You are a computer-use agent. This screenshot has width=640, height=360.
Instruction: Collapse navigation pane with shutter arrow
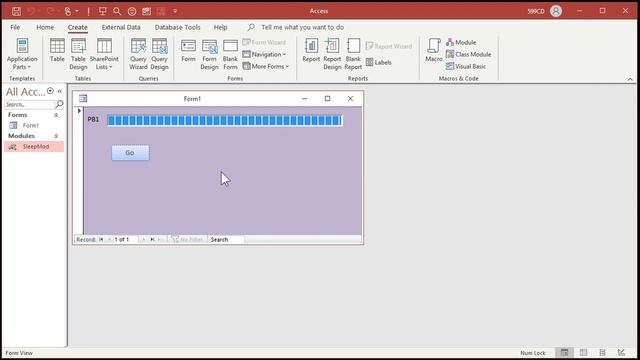[60, 91]
